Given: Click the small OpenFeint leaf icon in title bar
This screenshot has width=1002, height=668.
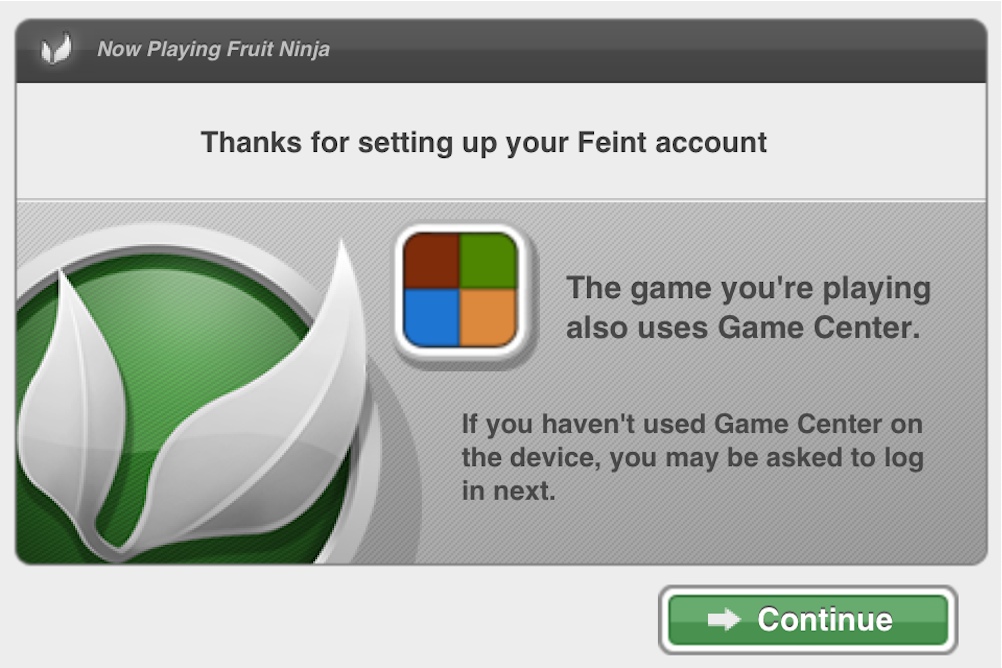Looking at the screenshot, I should point(57,49).
